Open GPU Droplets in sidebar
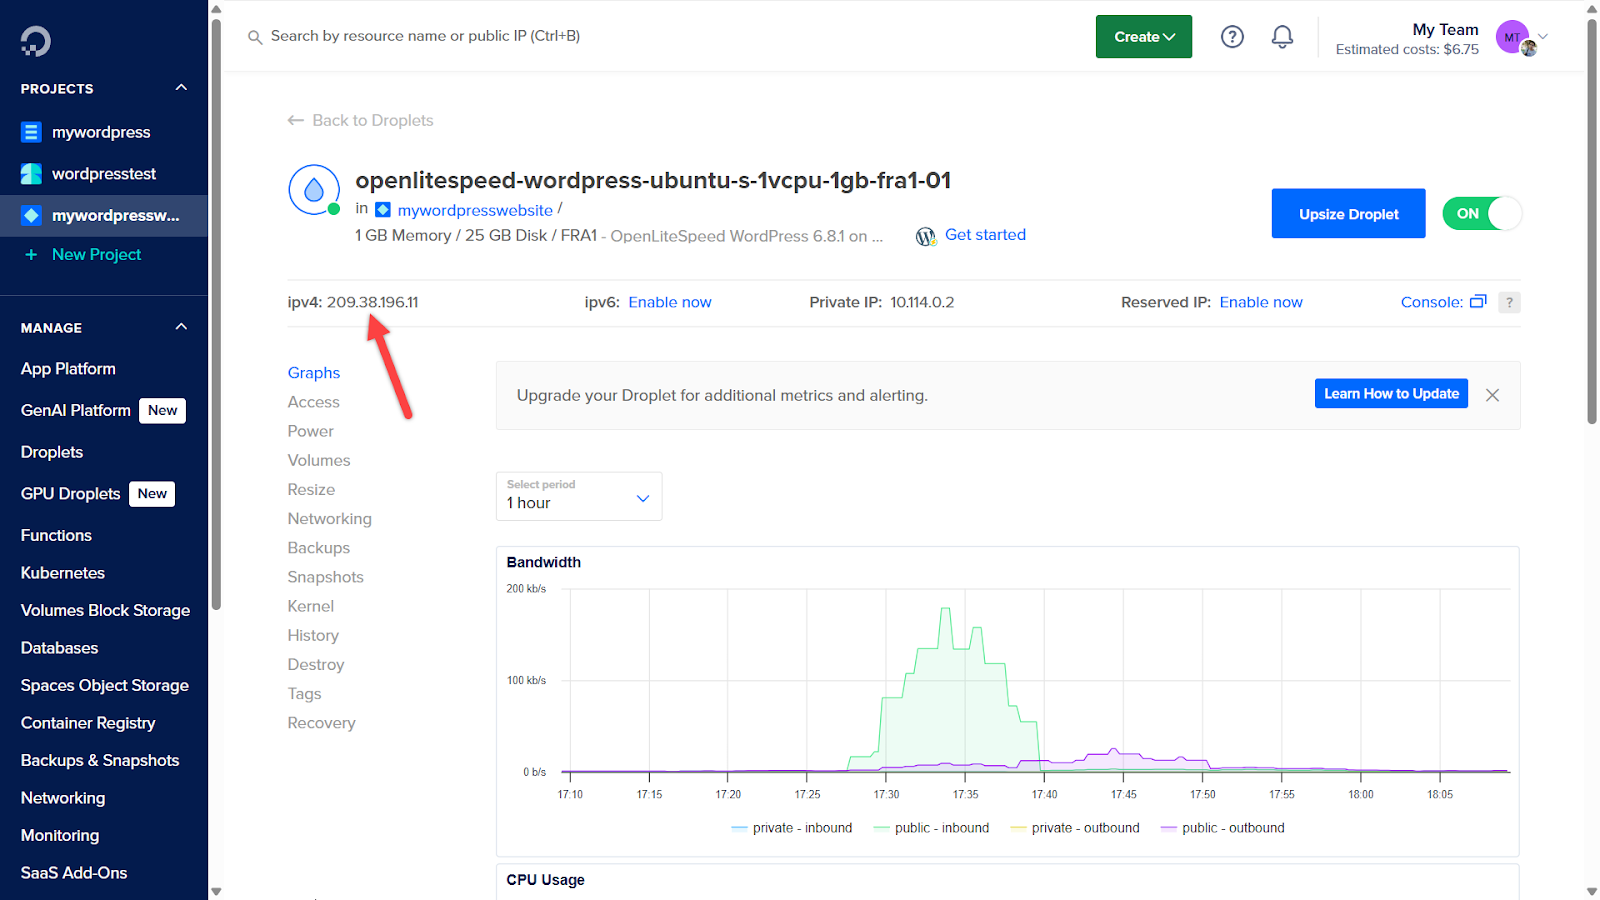 click(70, 494)
